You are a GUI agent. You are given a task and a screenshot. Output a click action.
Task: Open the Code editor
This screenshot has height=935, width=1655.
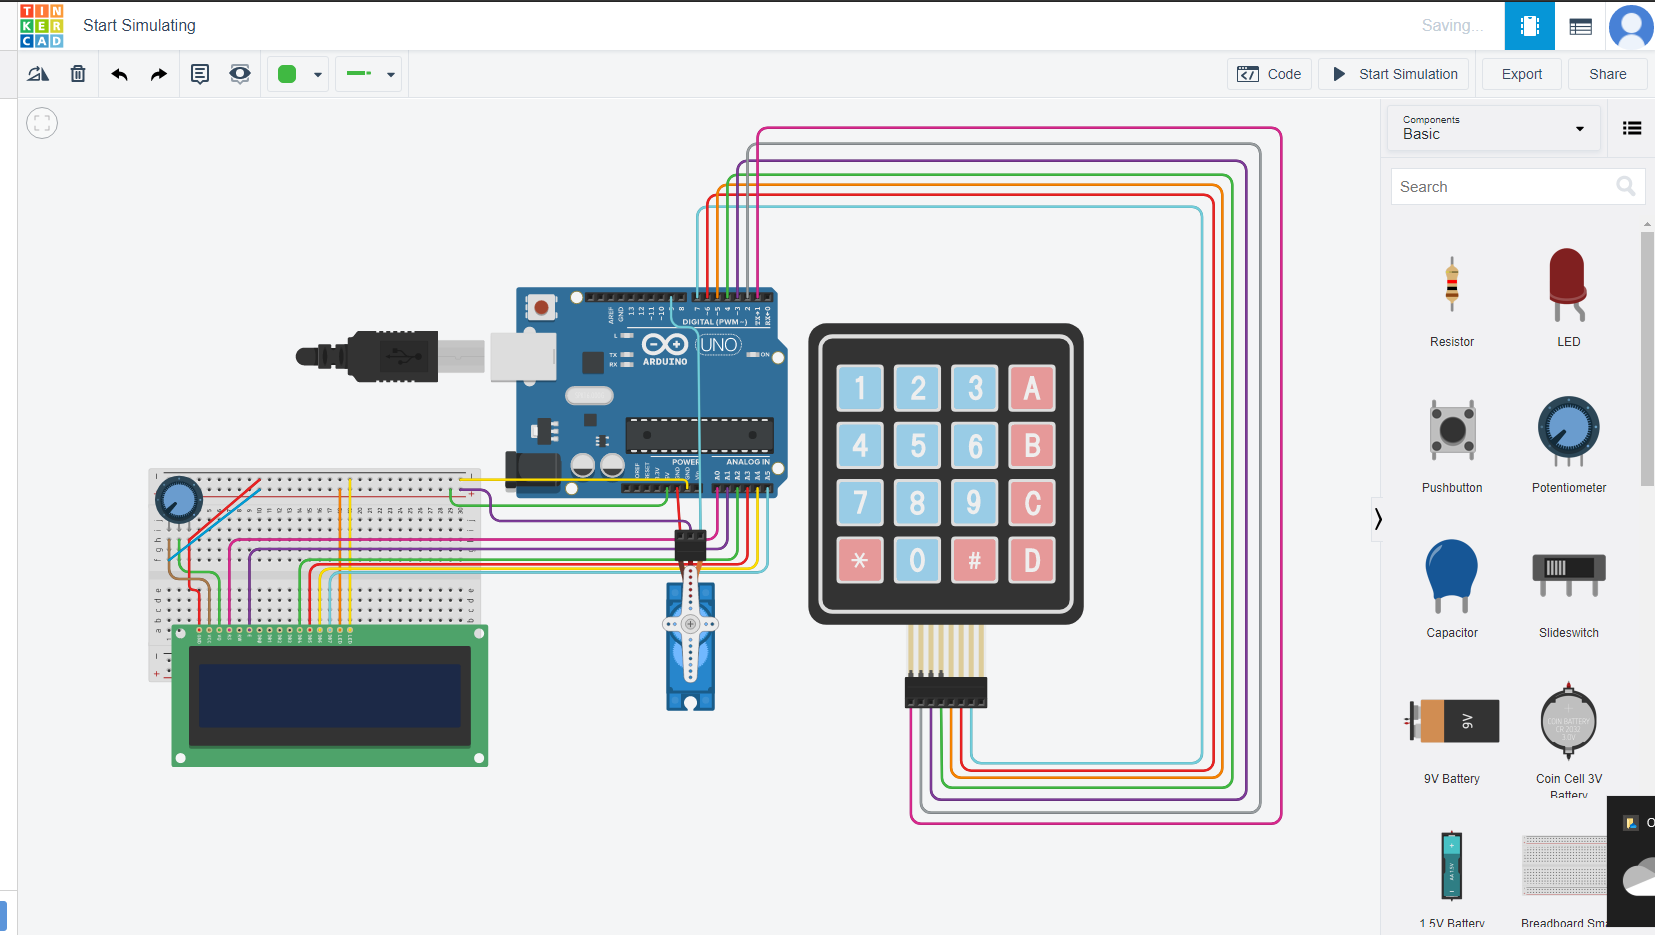(x=1269, y=74)
